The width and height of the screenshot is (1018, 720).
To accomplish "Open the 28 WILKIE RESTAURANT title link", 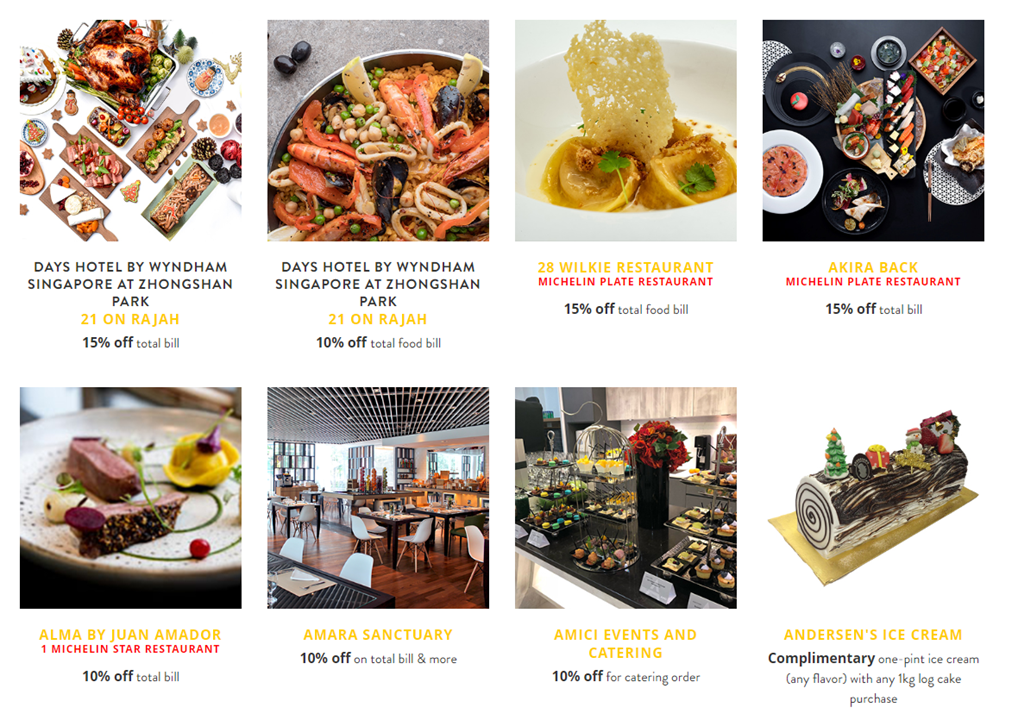I will click(626, 267).
